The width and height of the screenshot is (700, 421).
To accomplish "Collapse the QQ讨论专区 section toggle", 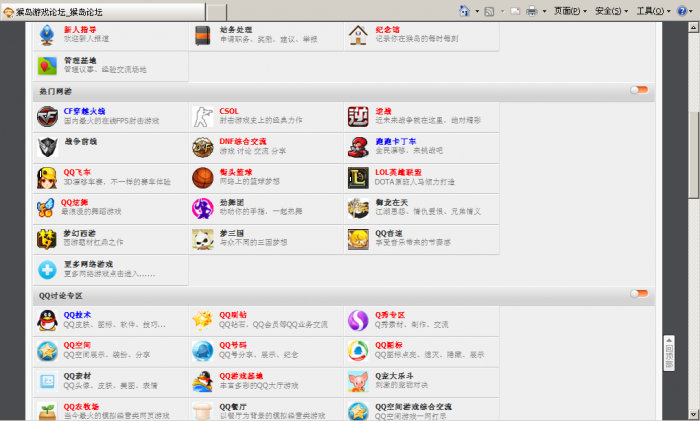I will 639,294.
